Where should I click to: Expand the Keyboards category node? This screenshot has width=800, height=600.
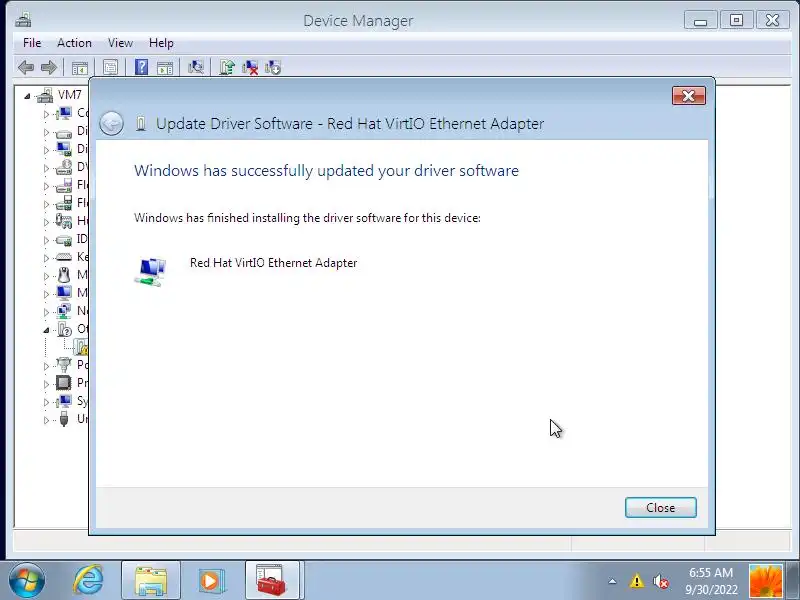46,258
